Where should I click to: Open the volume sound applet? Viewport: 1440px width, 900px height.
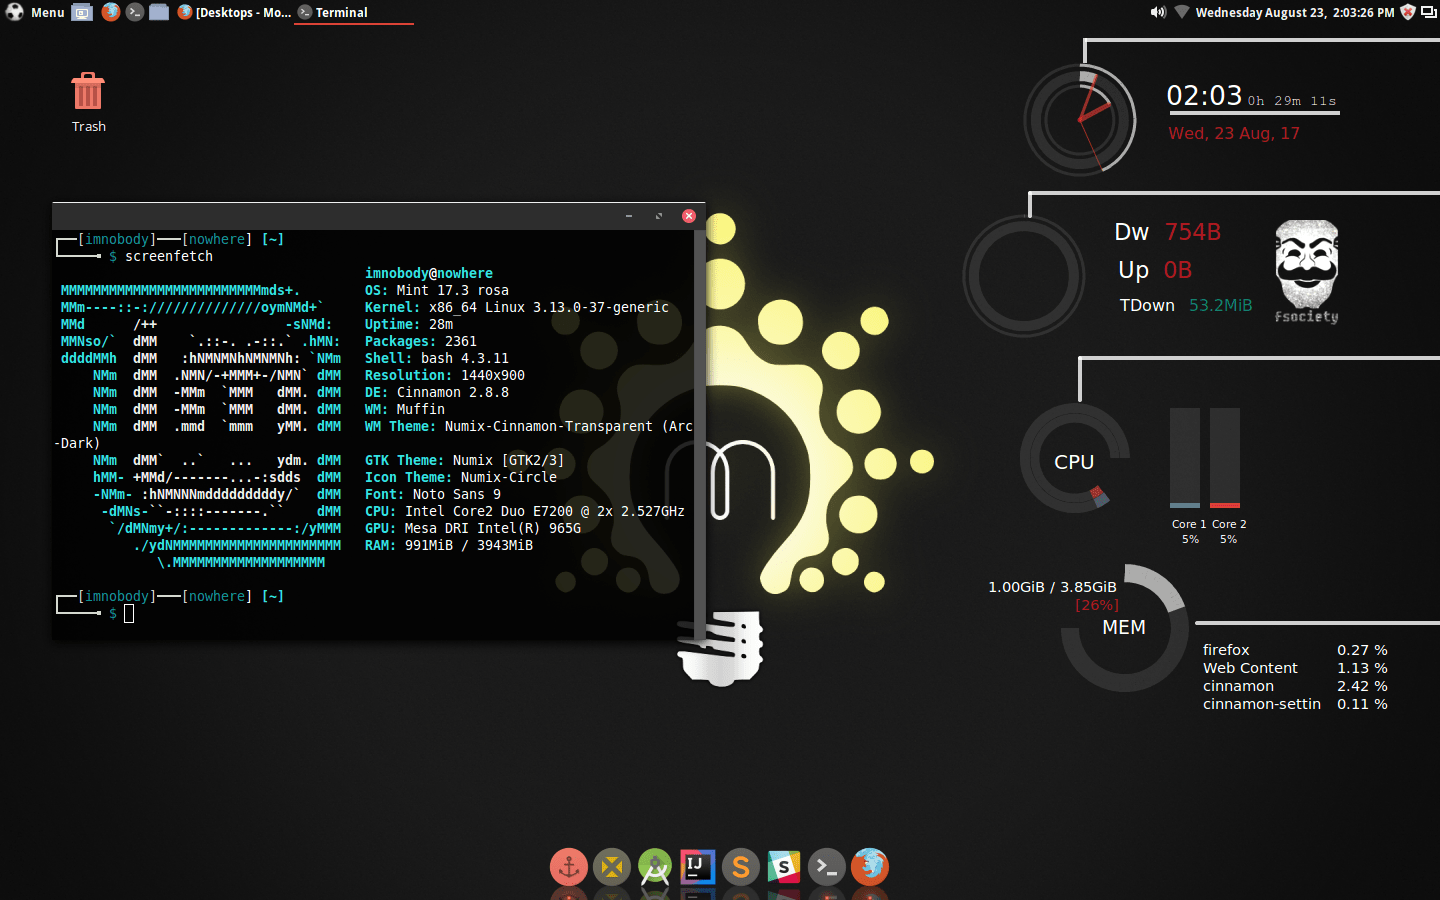coord(1158,12)
